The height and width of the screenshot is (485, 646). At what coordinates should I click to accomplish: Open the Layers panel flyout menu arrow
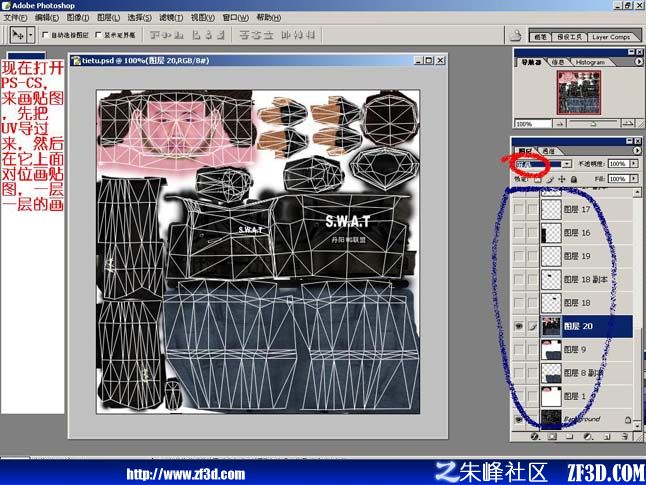click(637, 151)
